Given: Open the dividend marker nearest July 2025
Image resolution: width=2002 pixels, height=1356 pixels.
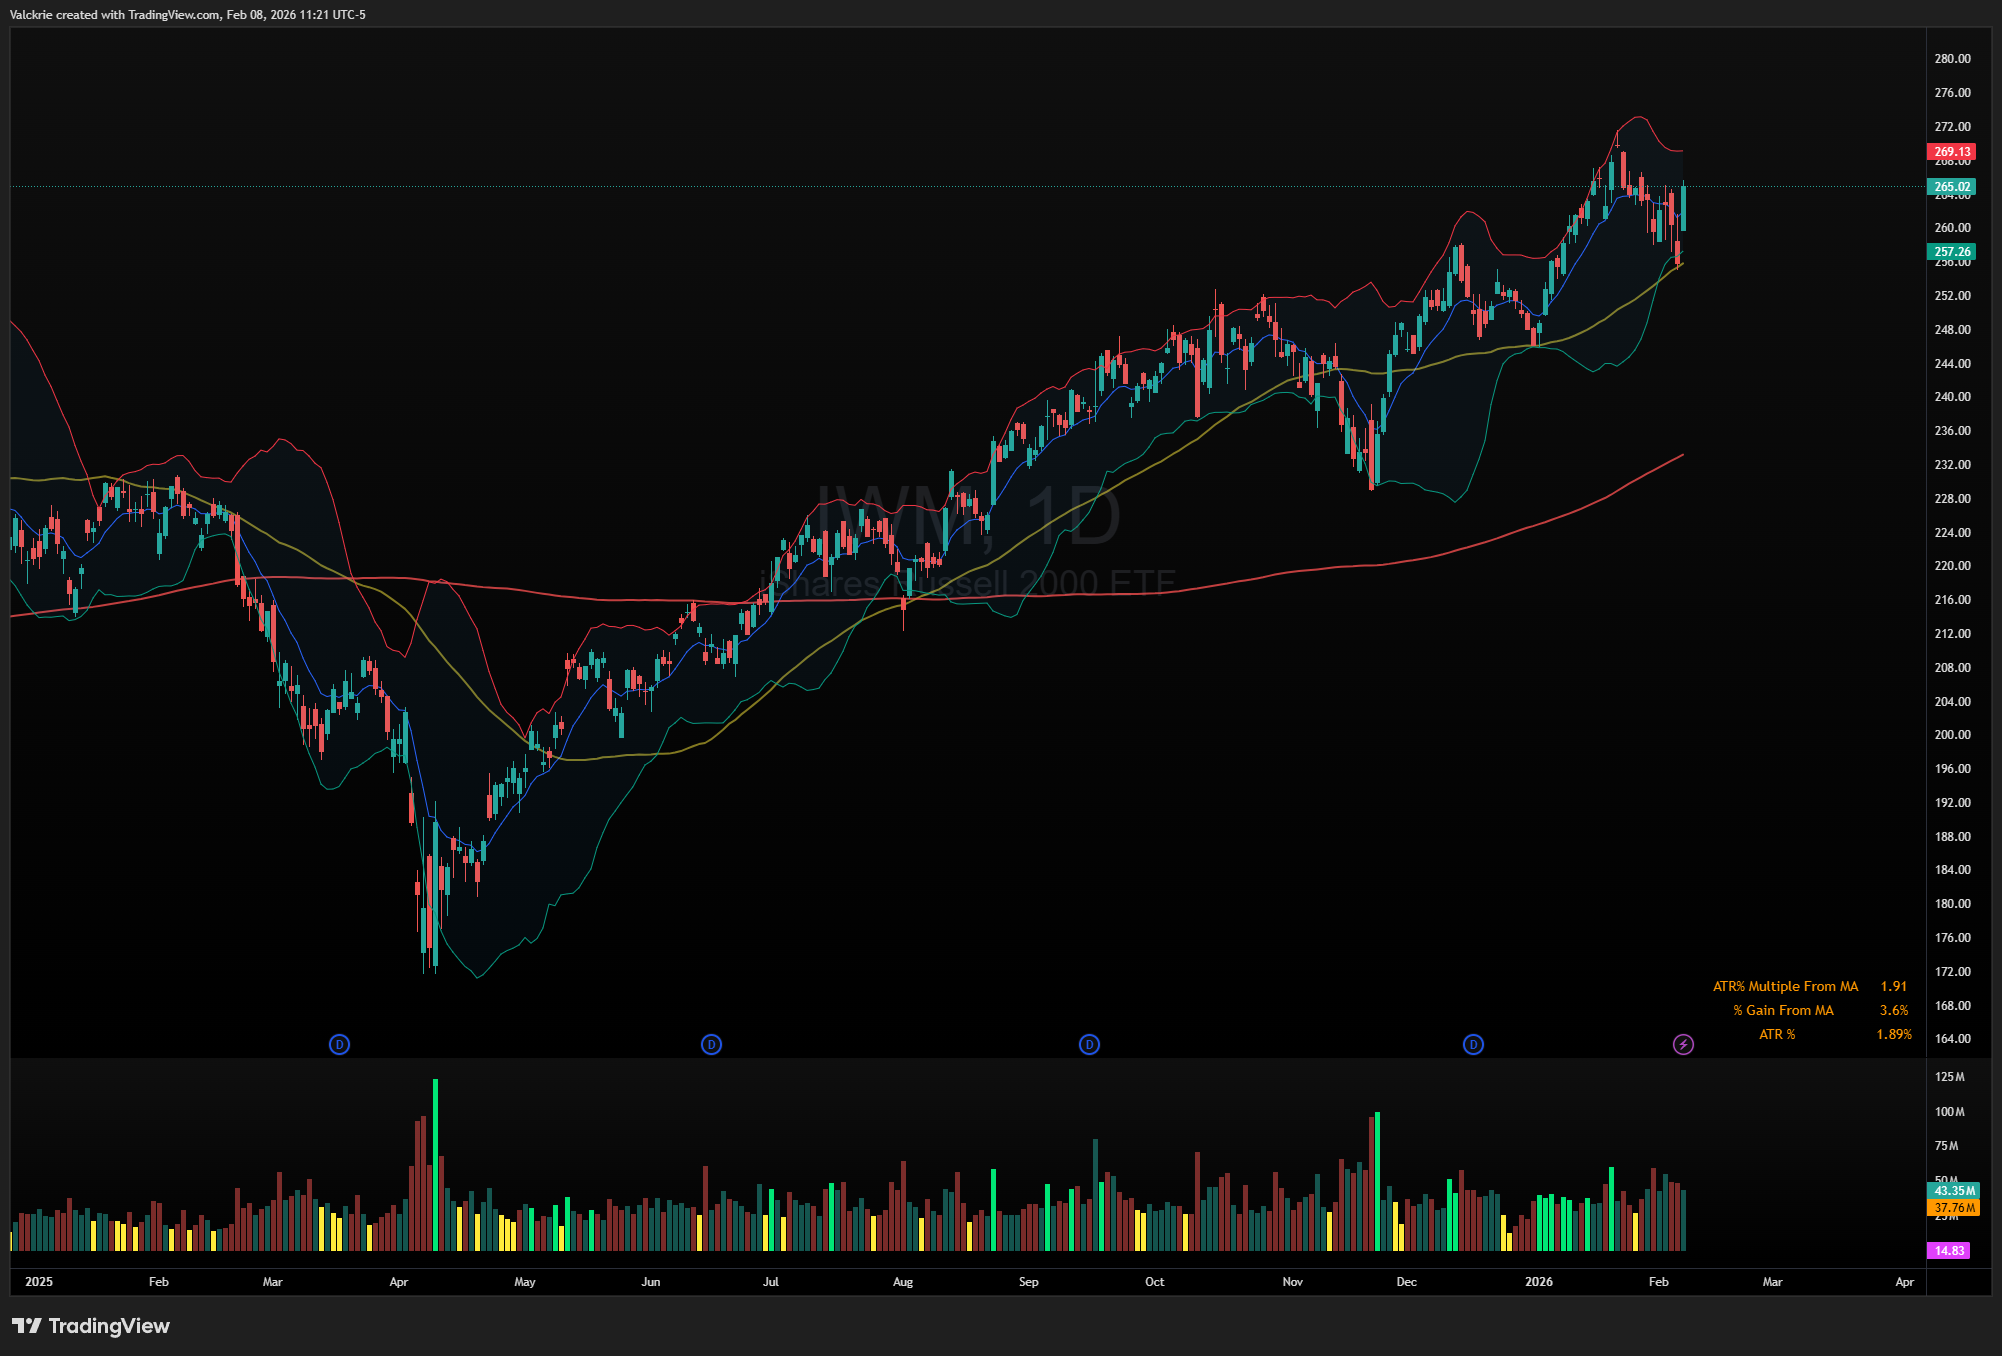Looking at the screenshot, I should click(711, 1045).
